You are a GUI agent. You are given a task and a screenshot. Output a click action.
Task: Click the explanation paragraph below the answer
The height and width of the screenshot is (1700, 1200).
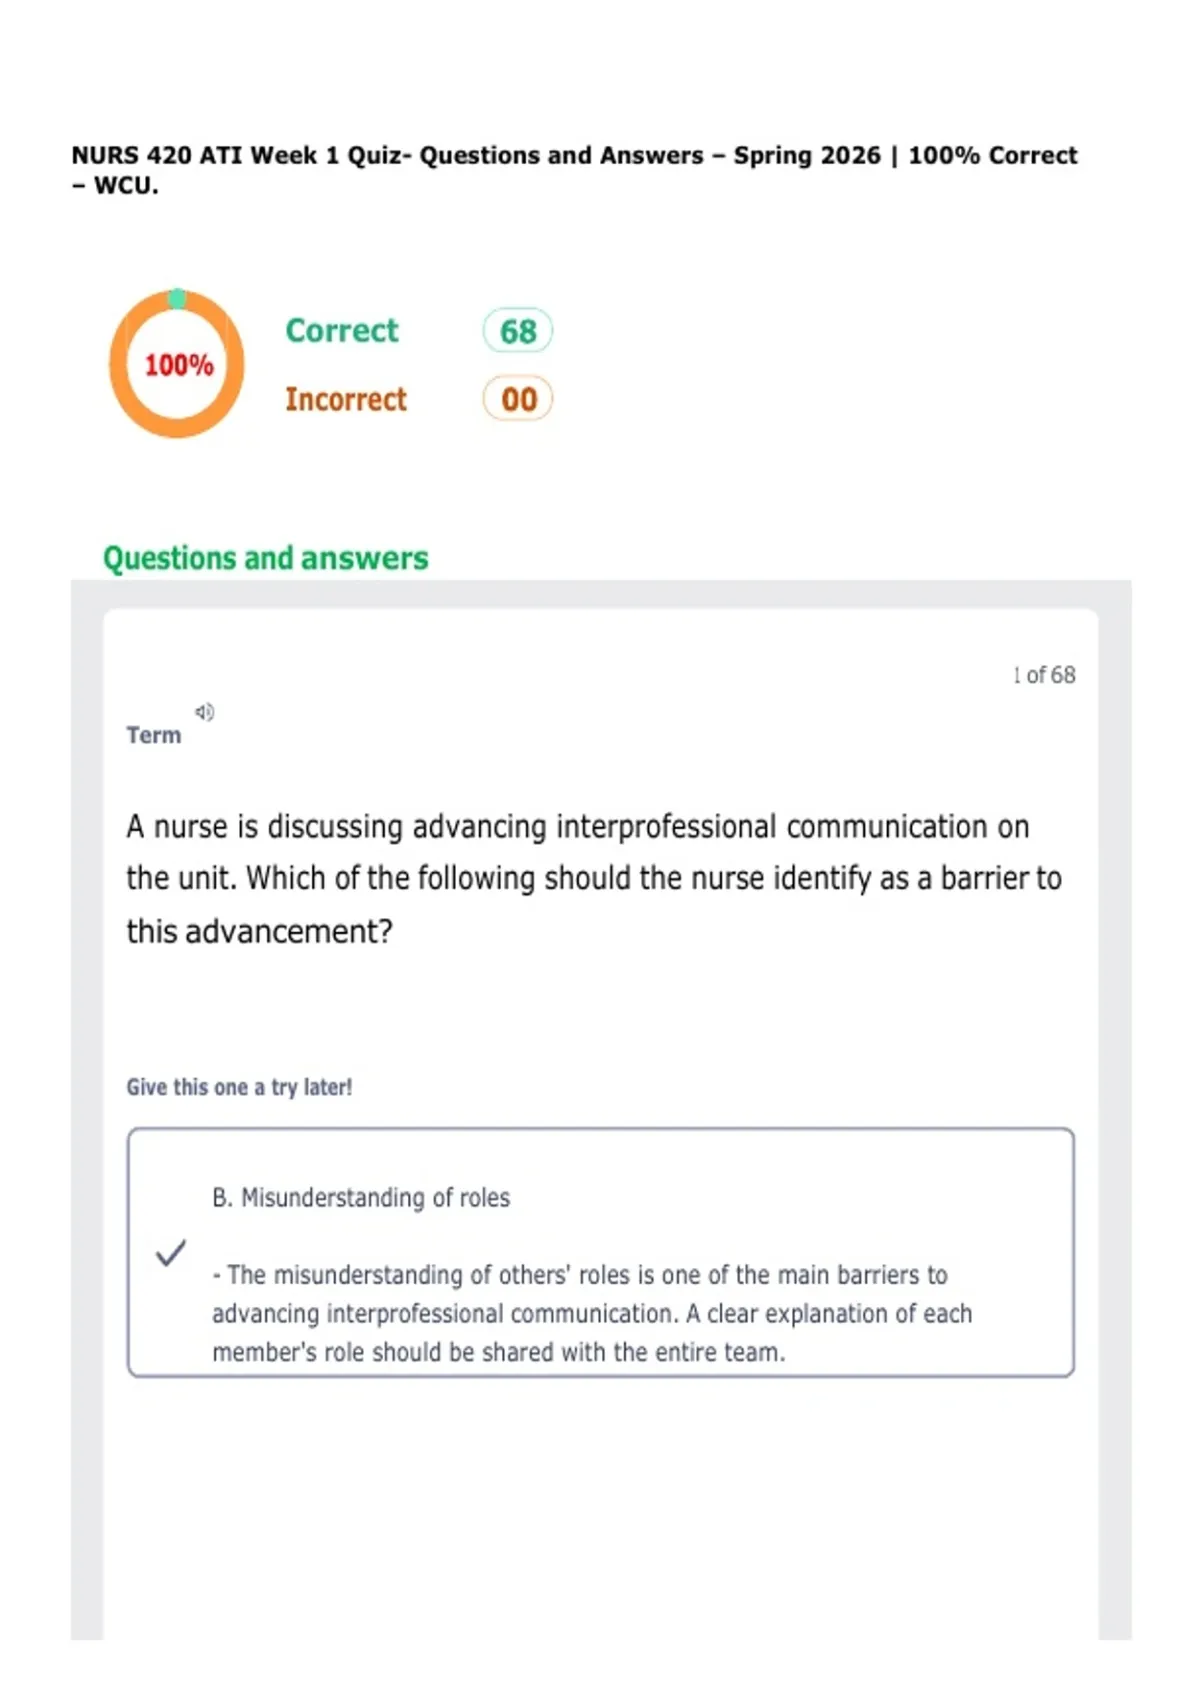591,1313
